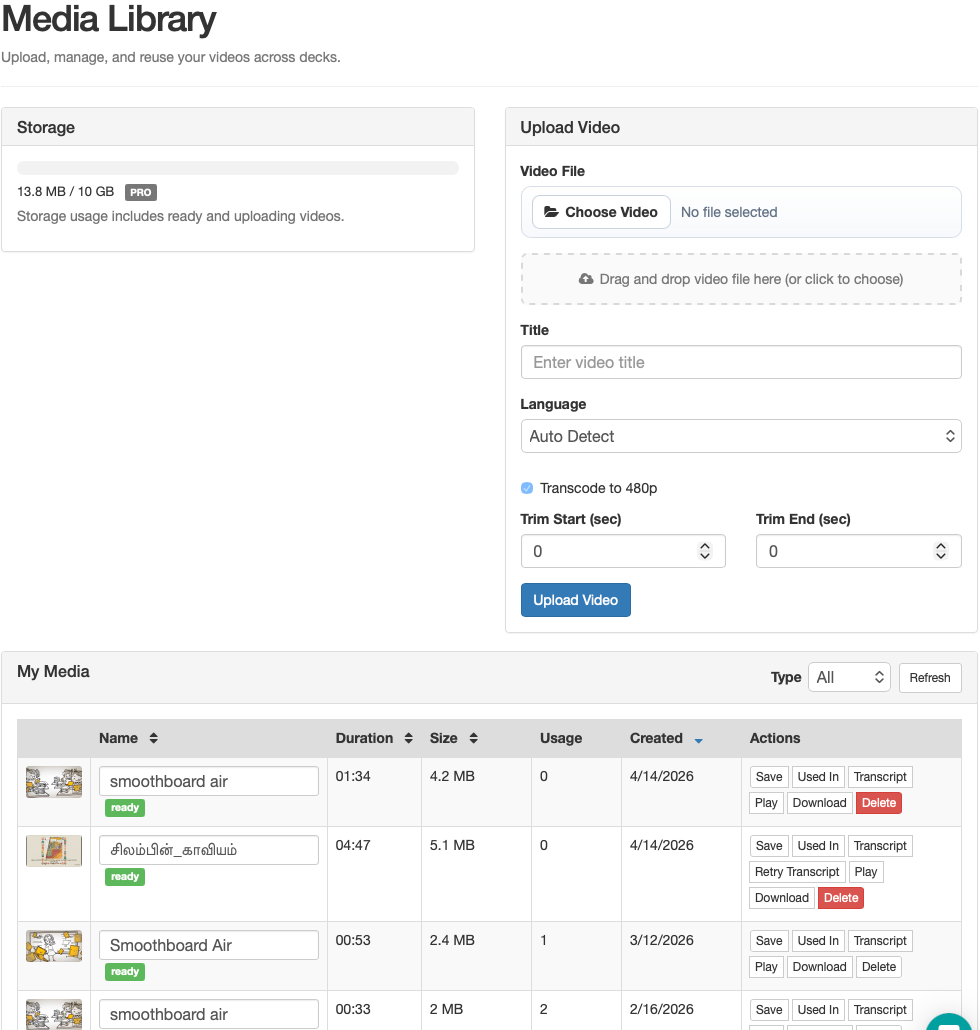Click the Trim End stepper arrows
Viewport: 980px width, 1030px height.
click(940, 551)
